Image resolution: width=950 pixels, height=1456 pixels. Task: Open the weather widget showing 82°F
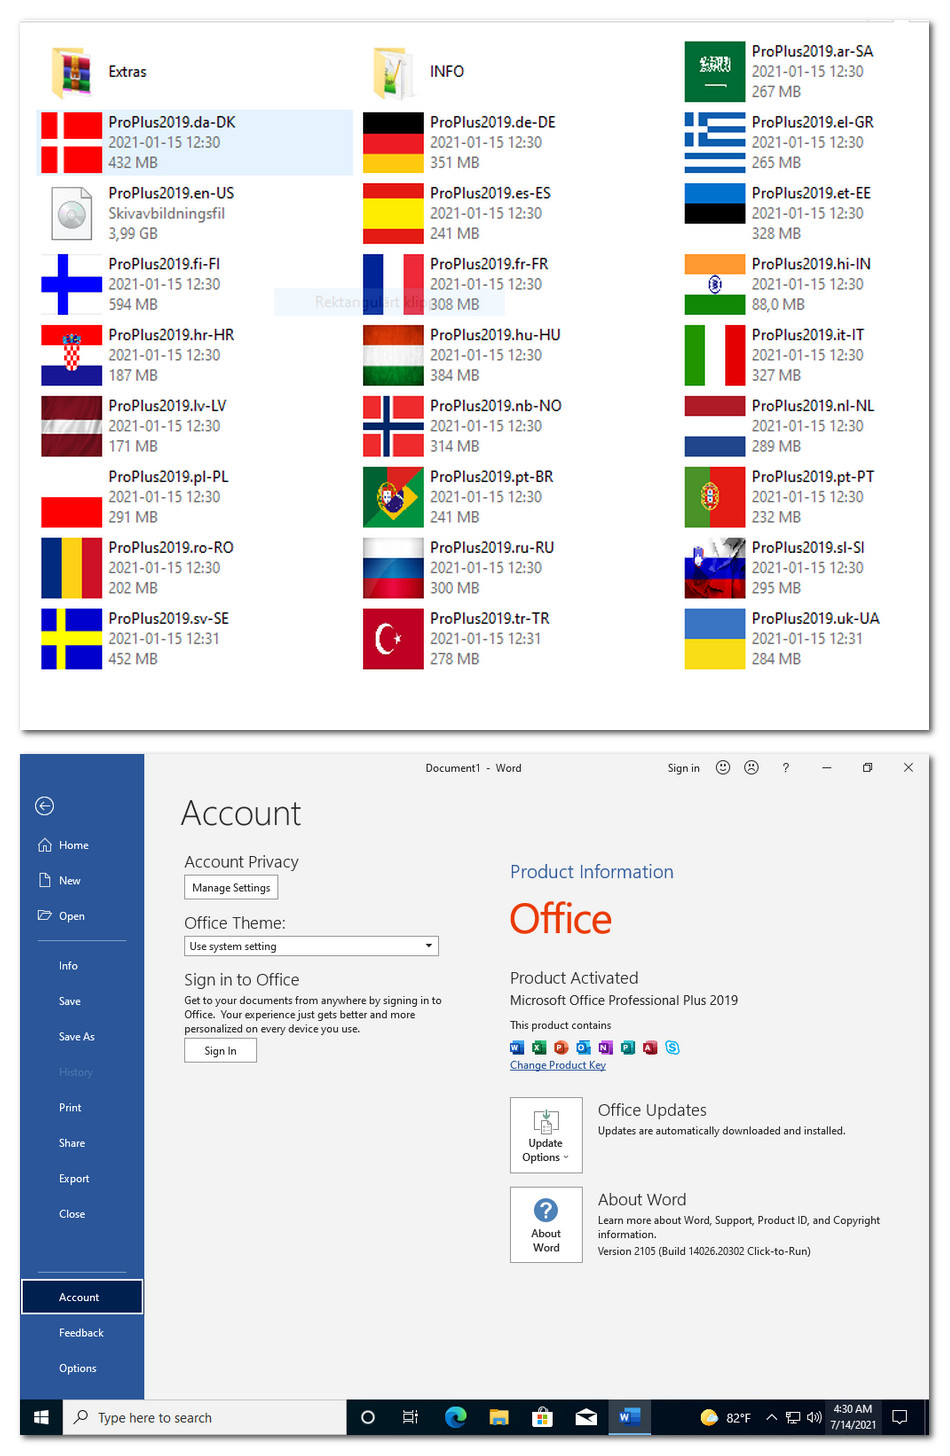point(726,1417)
